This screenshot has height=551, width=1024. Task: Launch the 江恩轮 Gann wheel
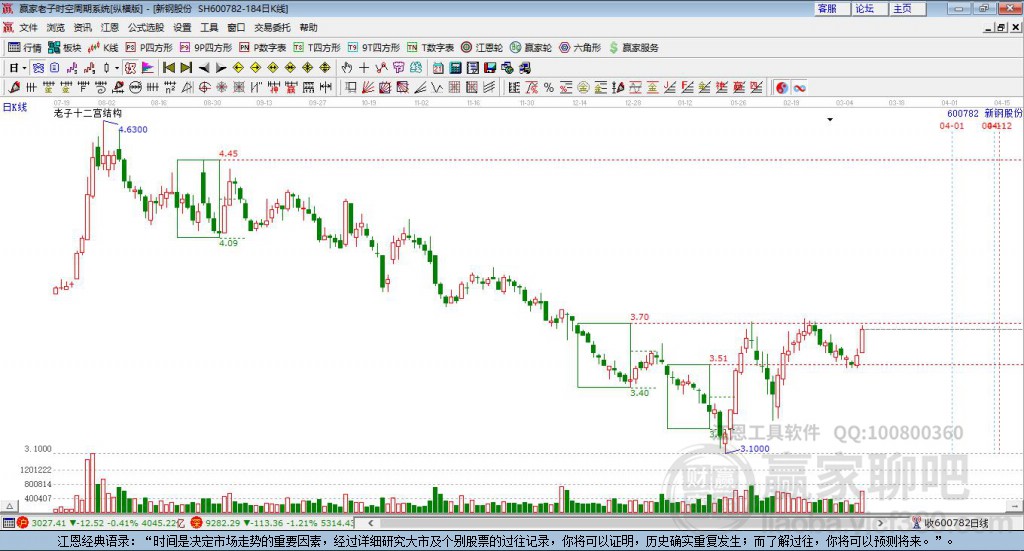(x=482, y=48)
